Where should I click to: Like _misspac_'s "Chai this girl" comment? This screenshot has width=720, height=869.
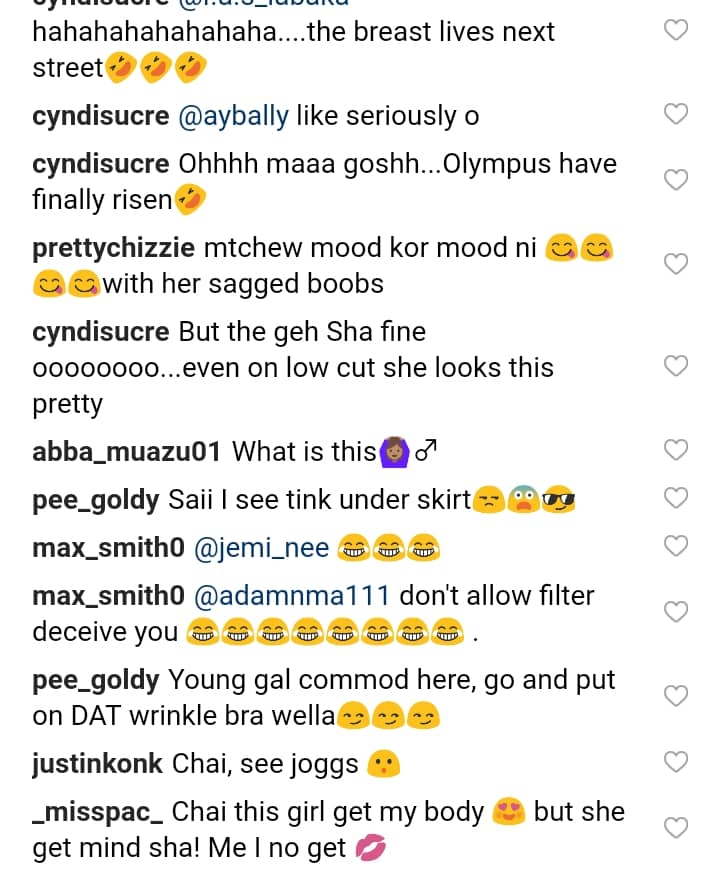[677, 828]
